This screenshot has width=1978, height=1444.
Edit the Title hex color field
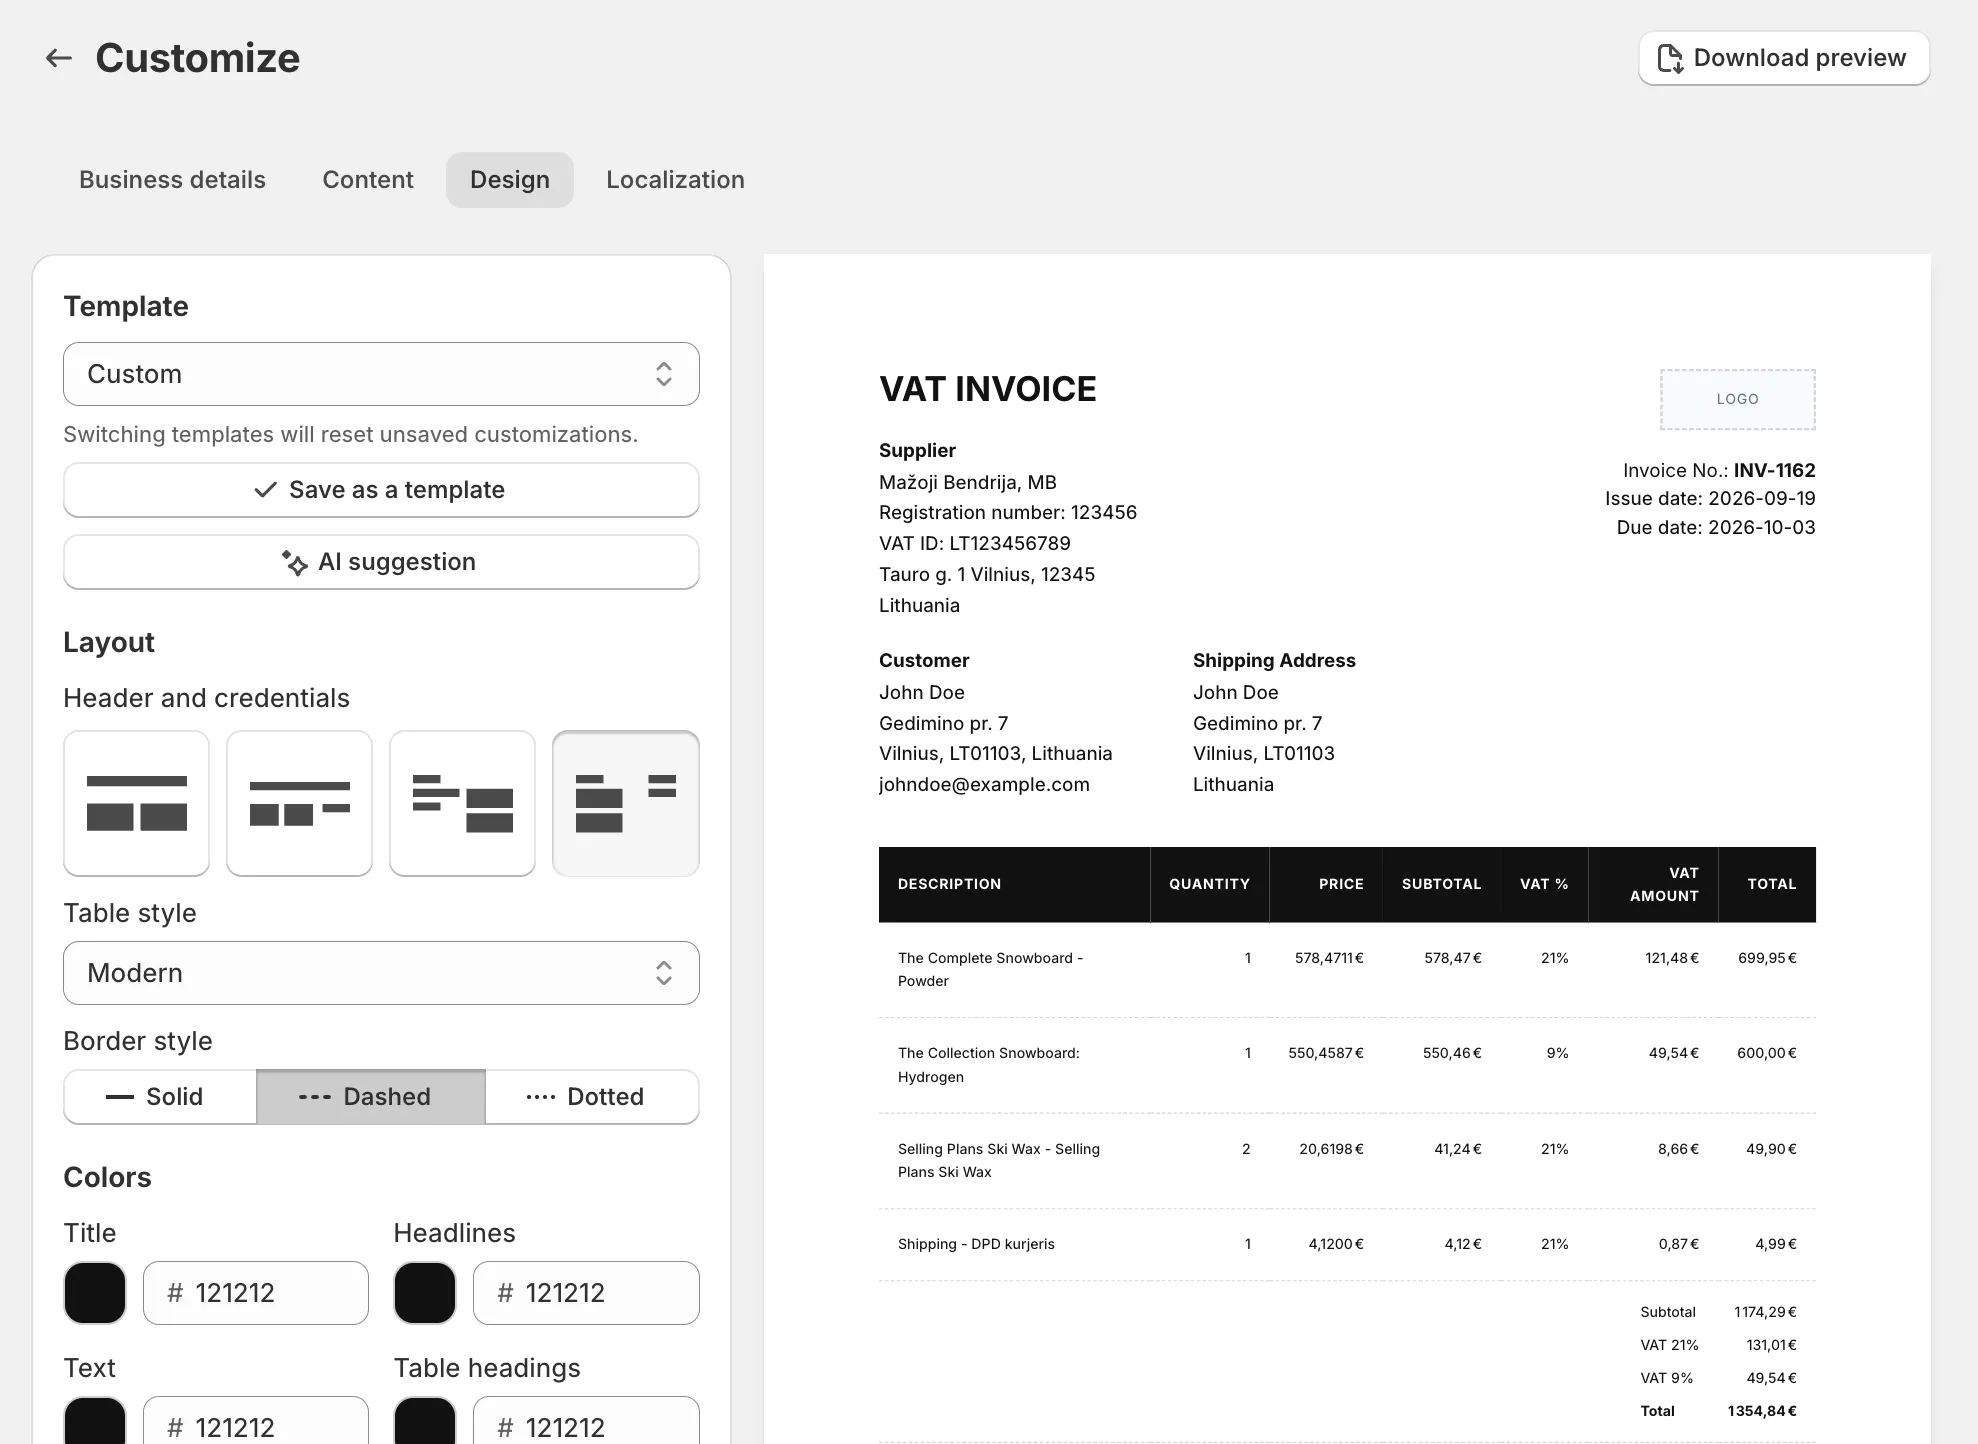[256, 1293]
